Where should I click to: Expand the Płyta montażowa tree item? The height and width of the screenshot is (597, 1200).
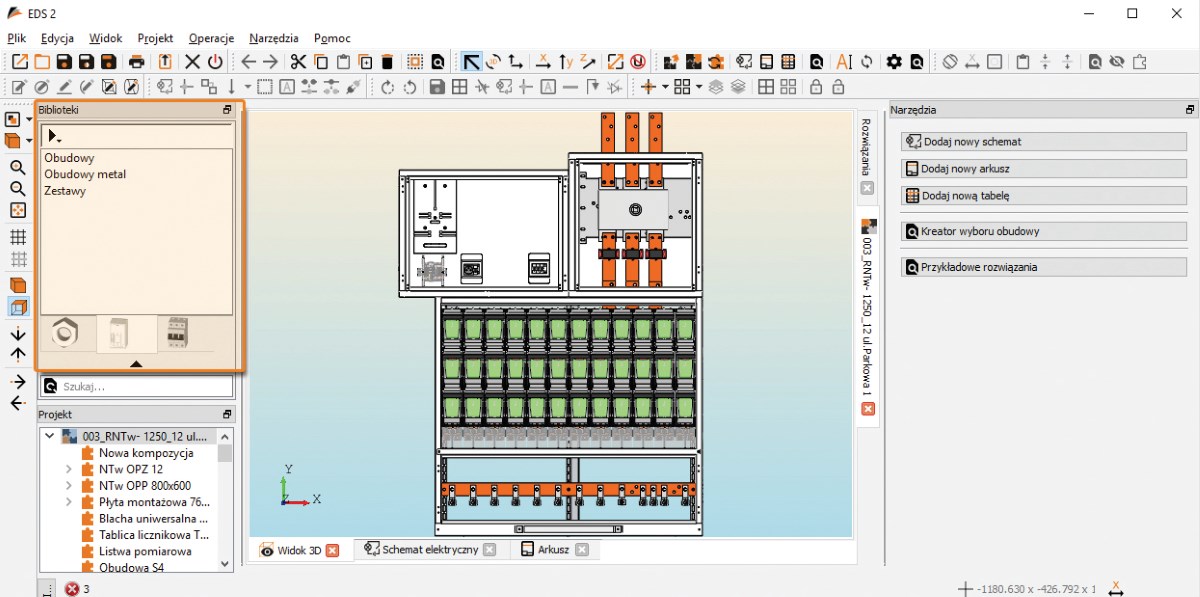[x=69, y=502]
